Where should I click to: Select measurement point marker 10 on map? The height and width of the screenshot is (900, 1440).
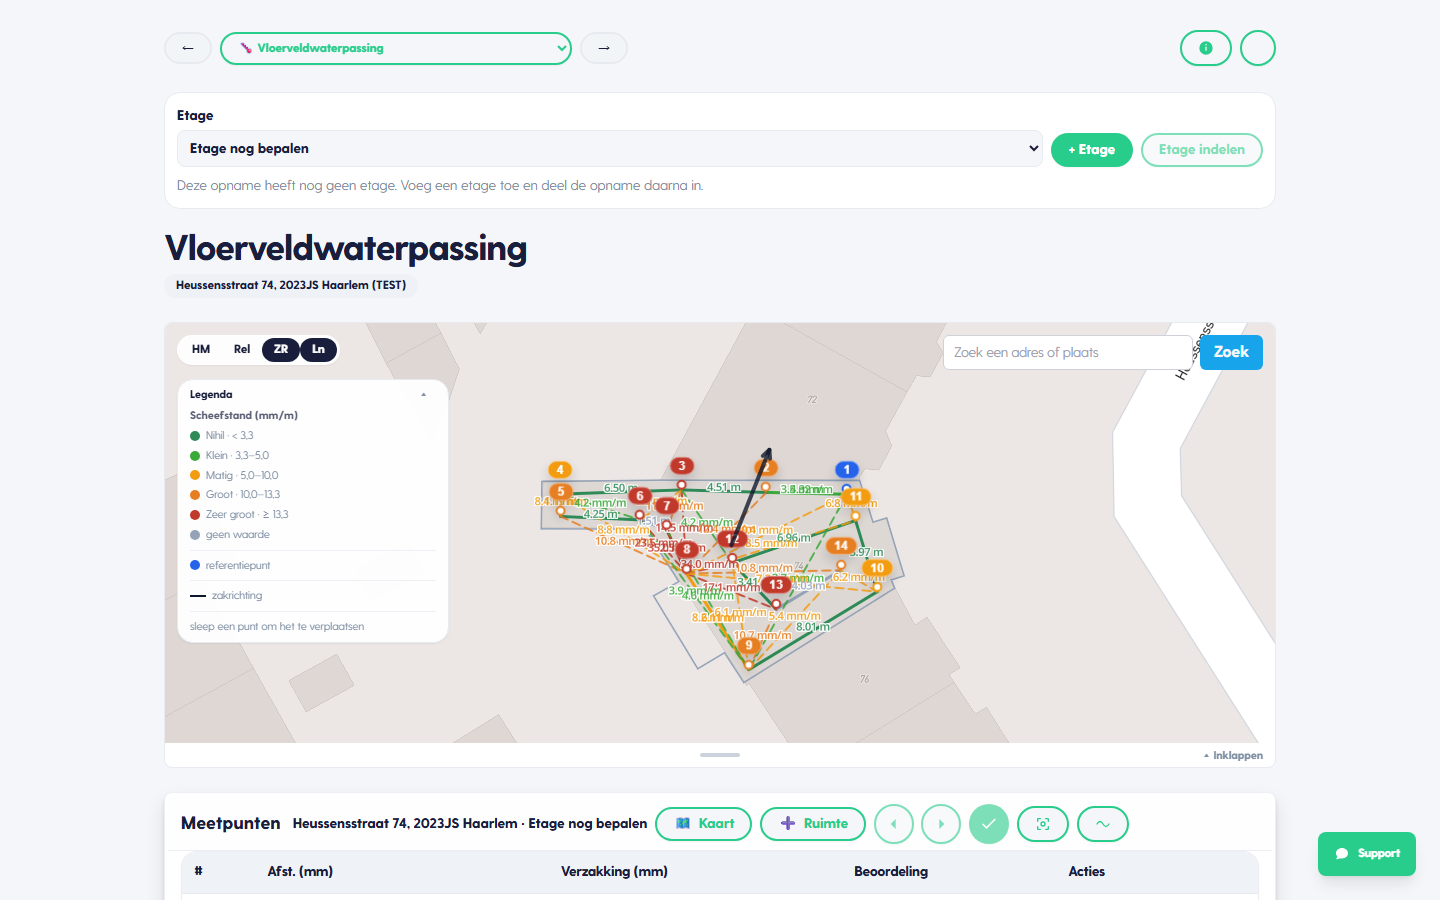click(x=877, y=568)
